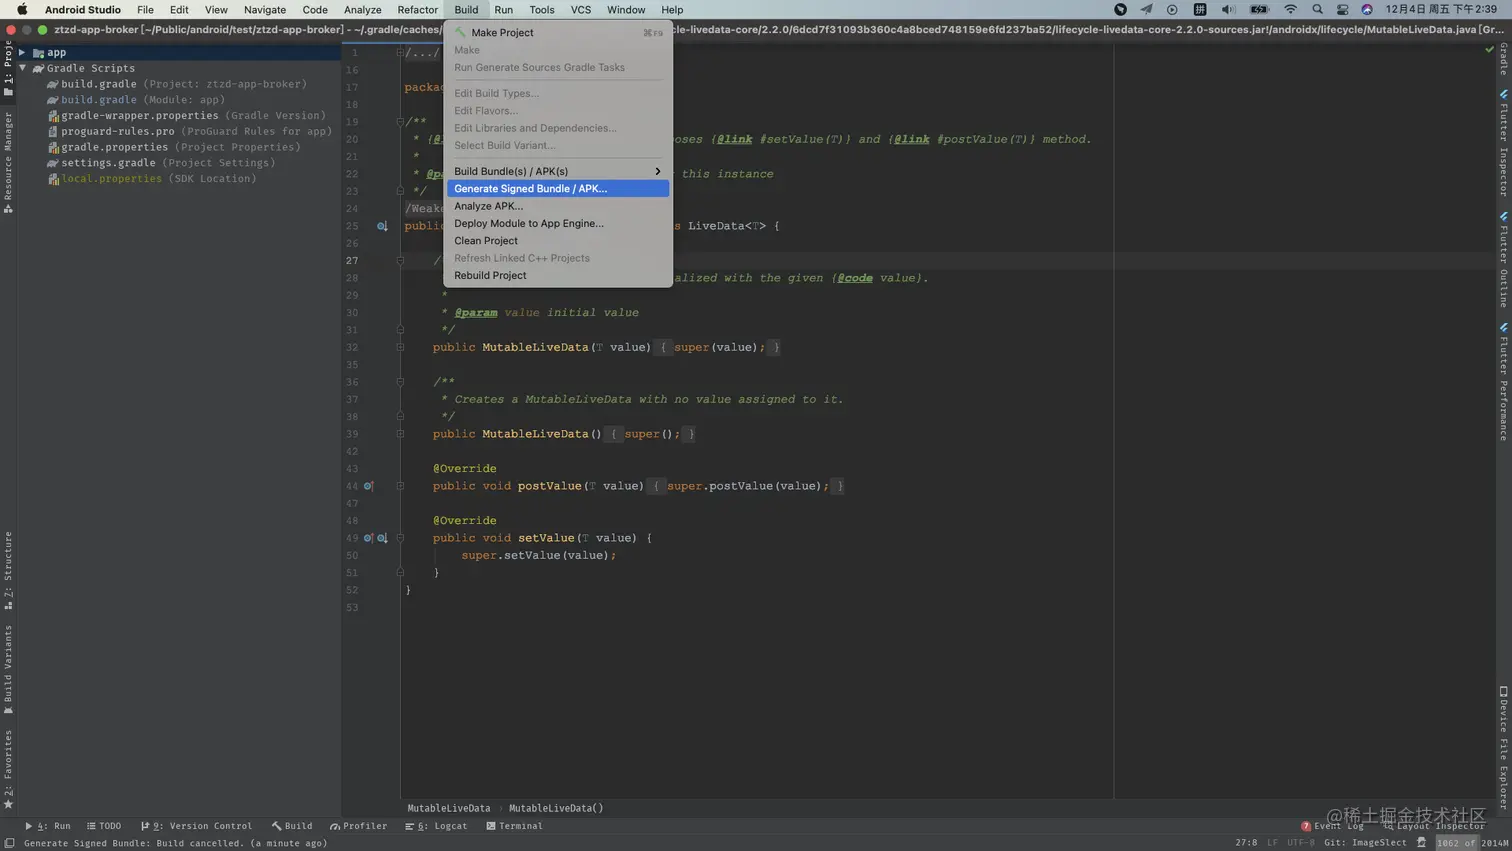Open the TODO tool window
The height and width of the screenshot is (851, 1512).
104,826
